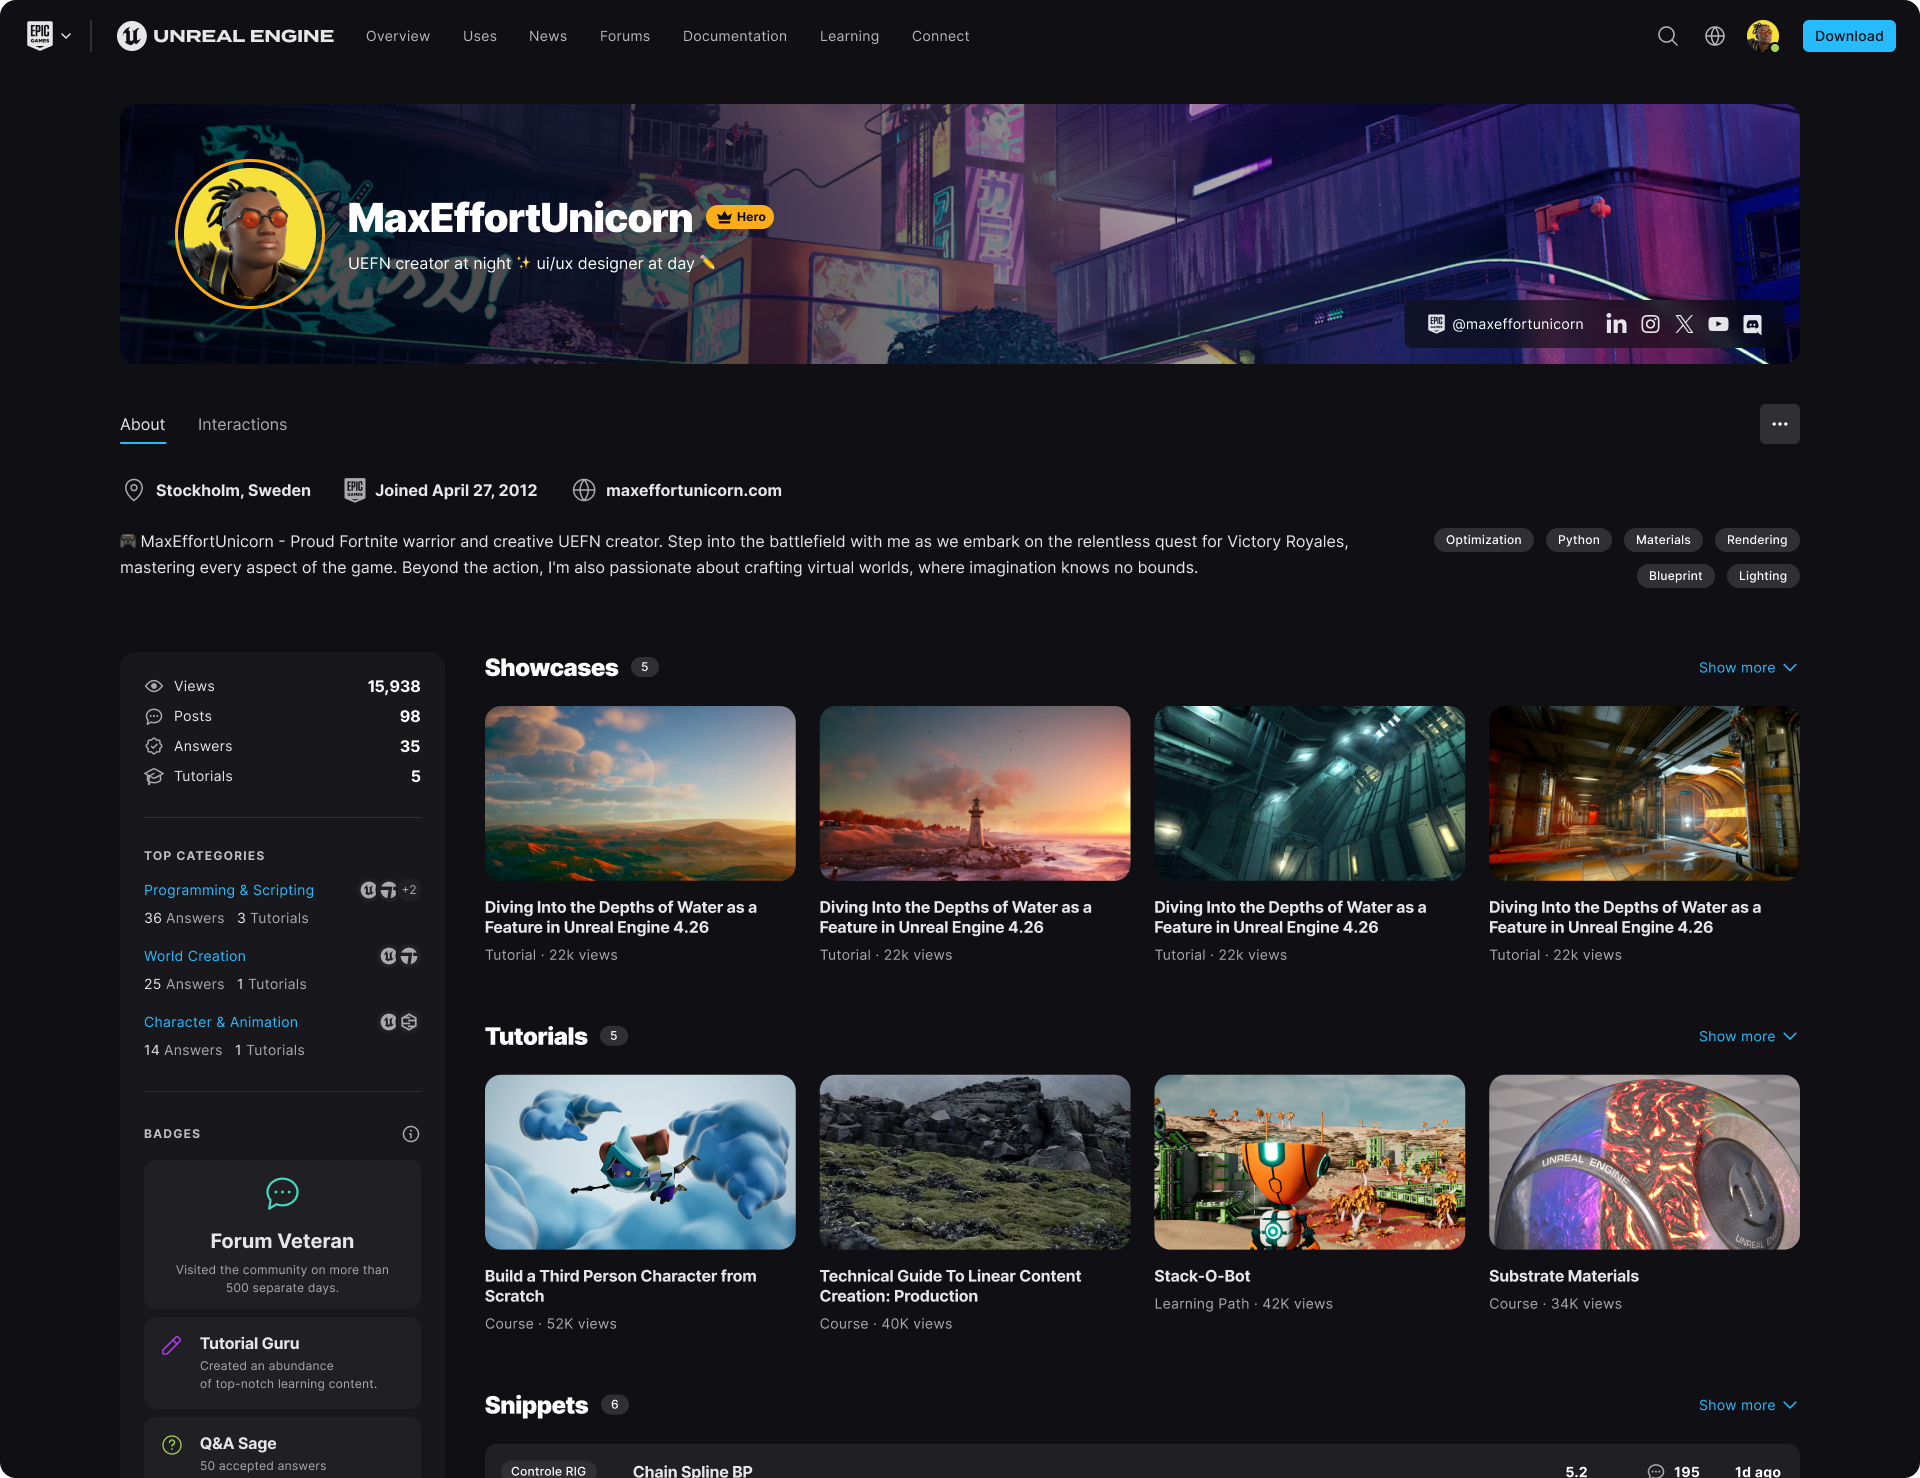Click the Badges info icon
The width and height of the screenshot is (1920, 1478).
coord(410,1134)
